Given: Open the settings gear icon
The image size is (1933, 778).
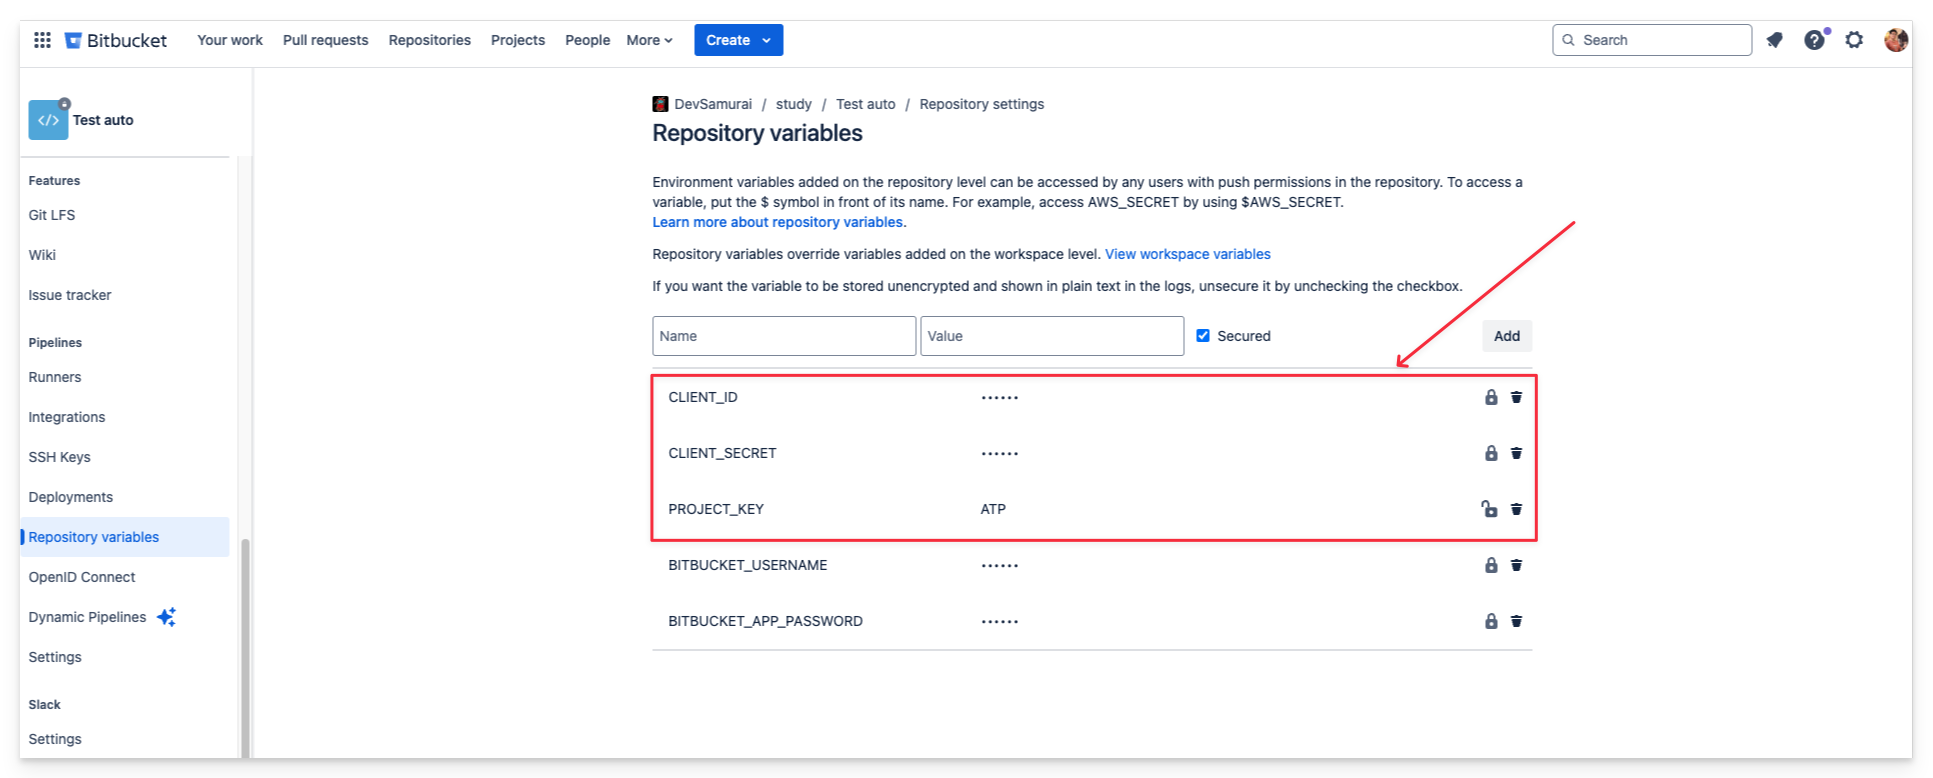Looking at the screenshot, I should [x=1854, y=40].
